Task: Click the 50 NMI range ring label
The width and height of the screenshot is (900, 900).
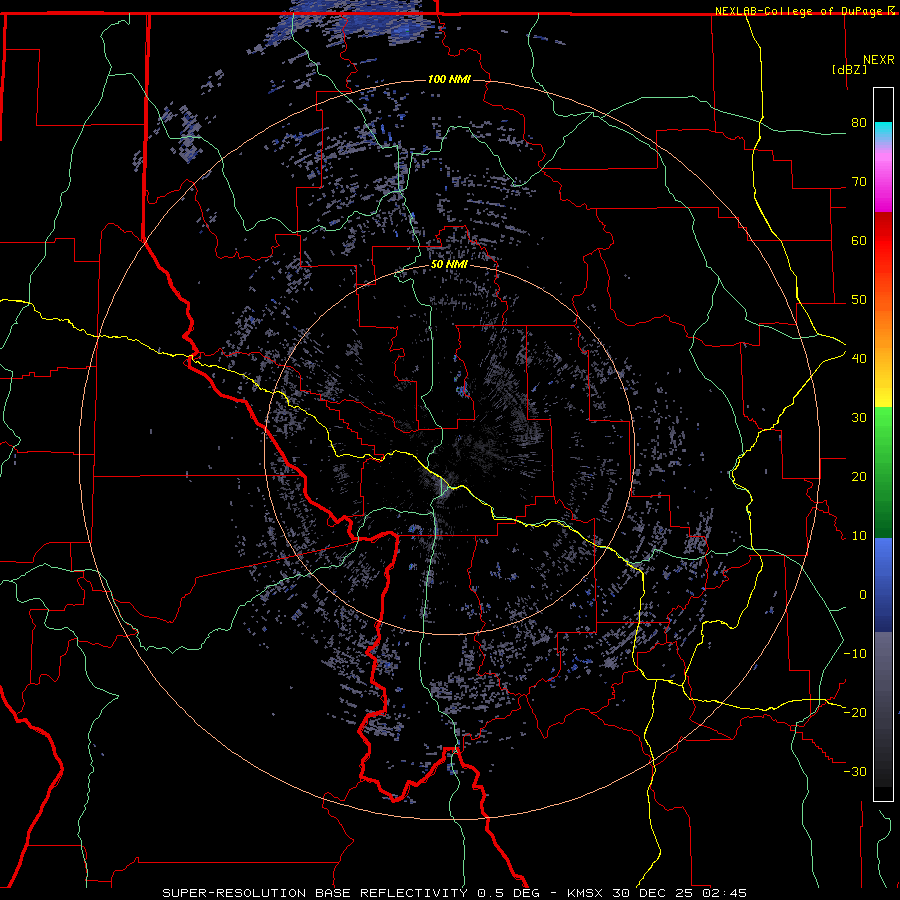Action: click(449, 264)
